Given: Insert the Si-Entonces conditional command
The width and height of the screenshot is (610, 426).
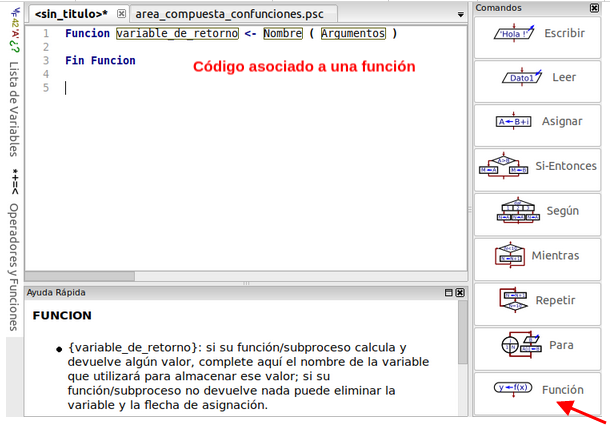Looking at the screenshot, I should coord(537,170).
